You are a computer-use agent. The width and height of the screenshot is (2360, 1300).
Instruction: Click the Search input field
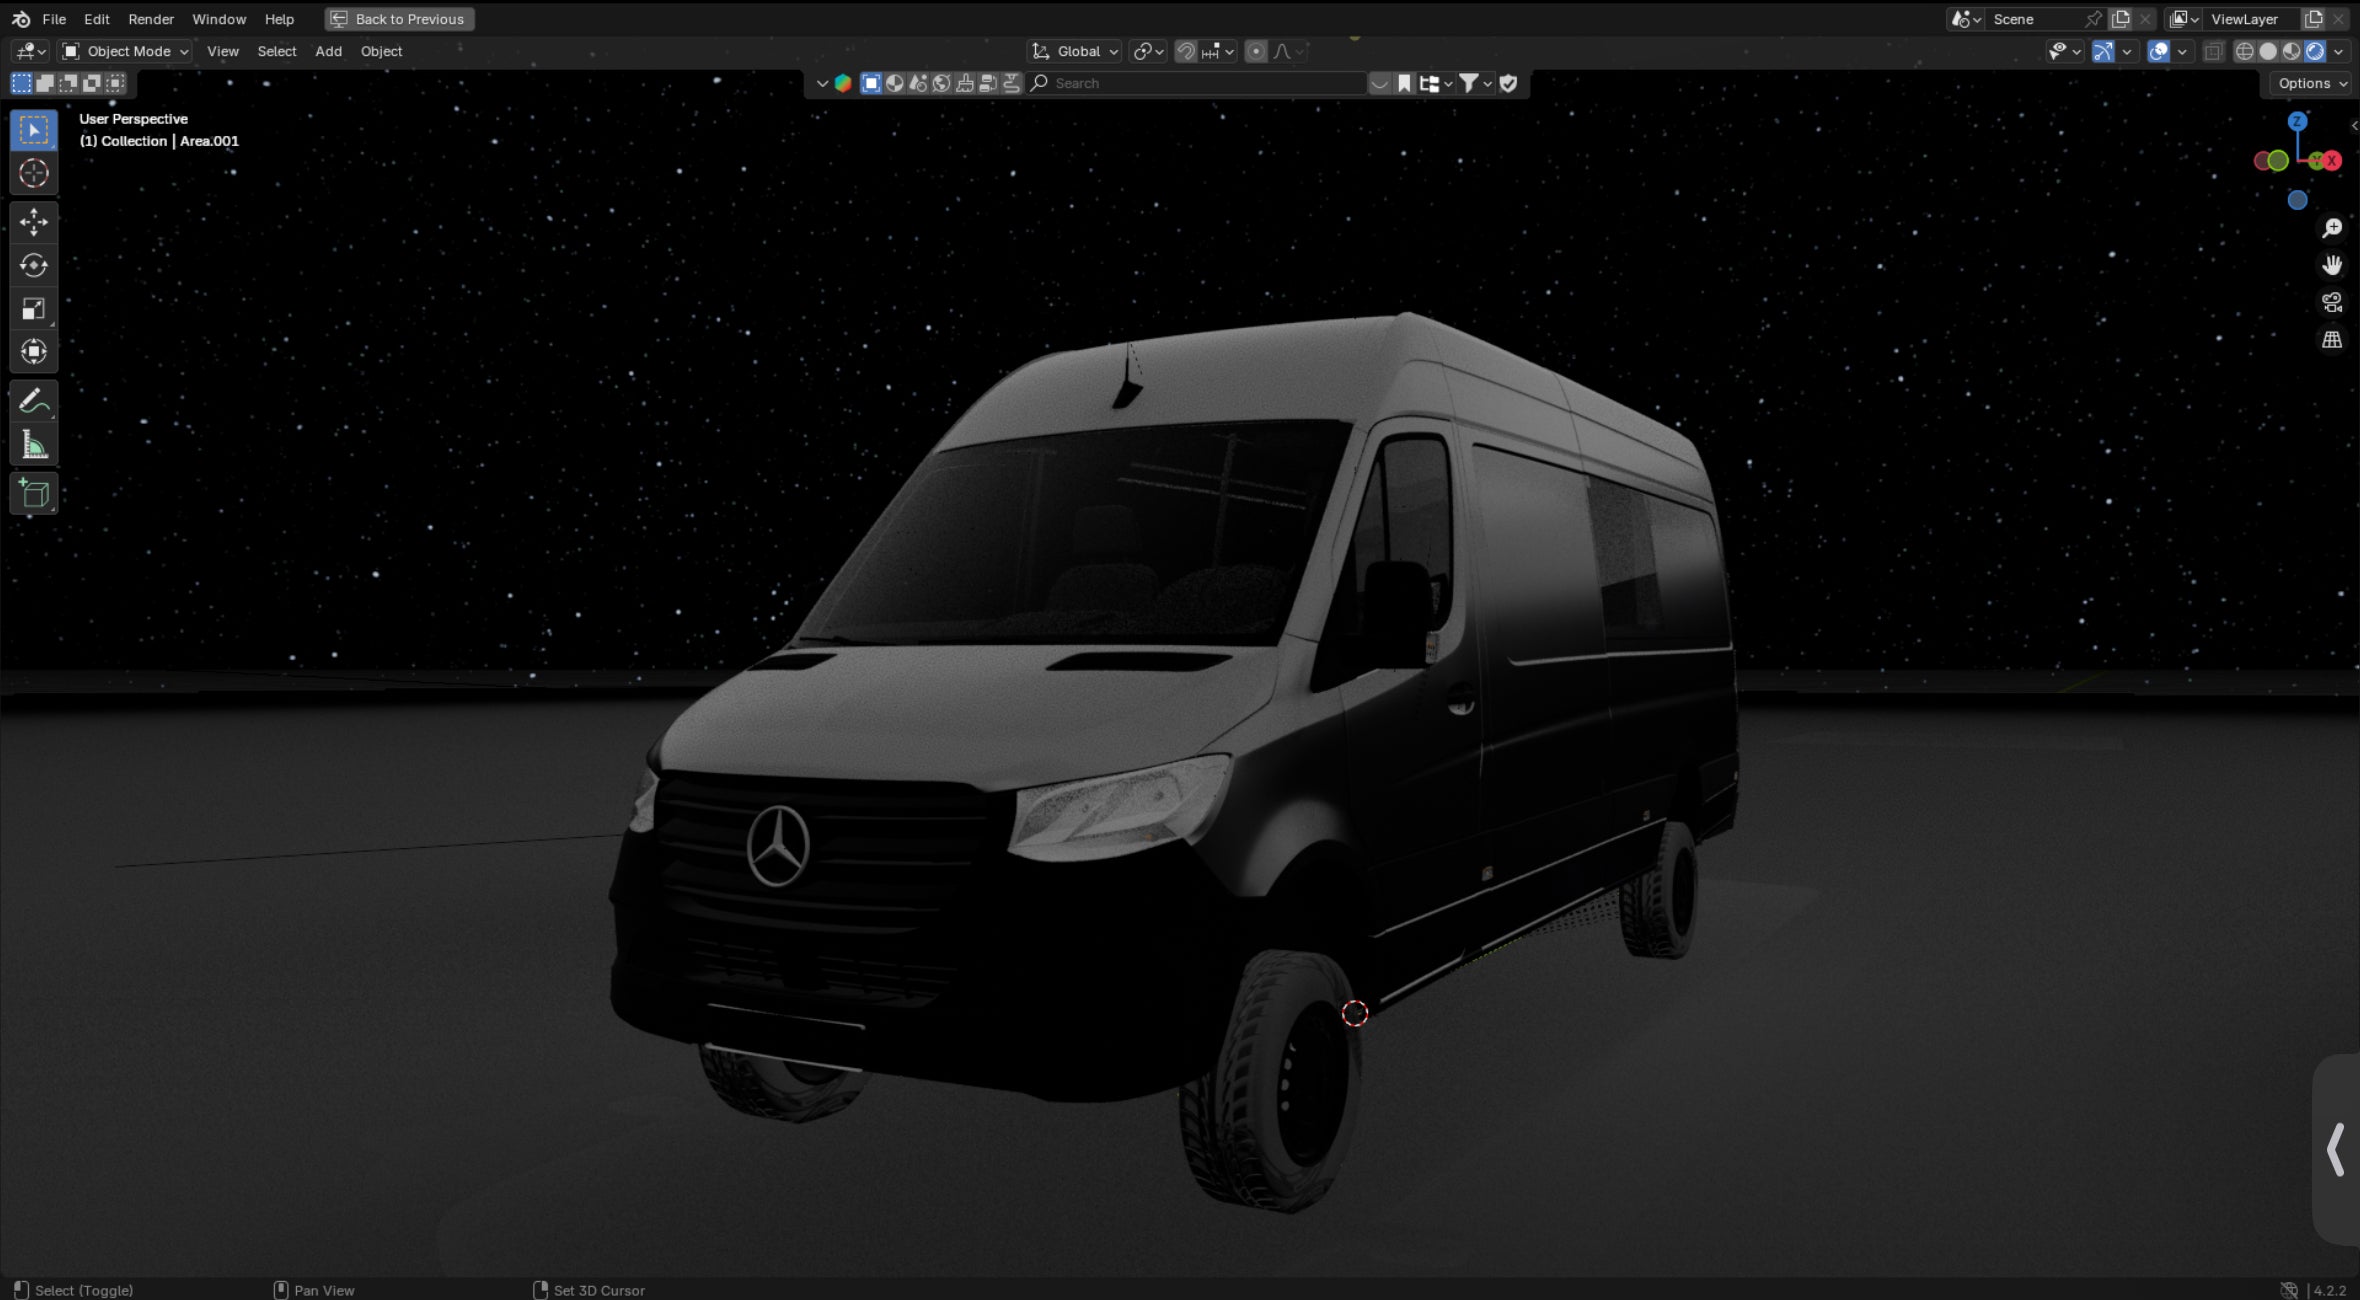coord(1200,83)
